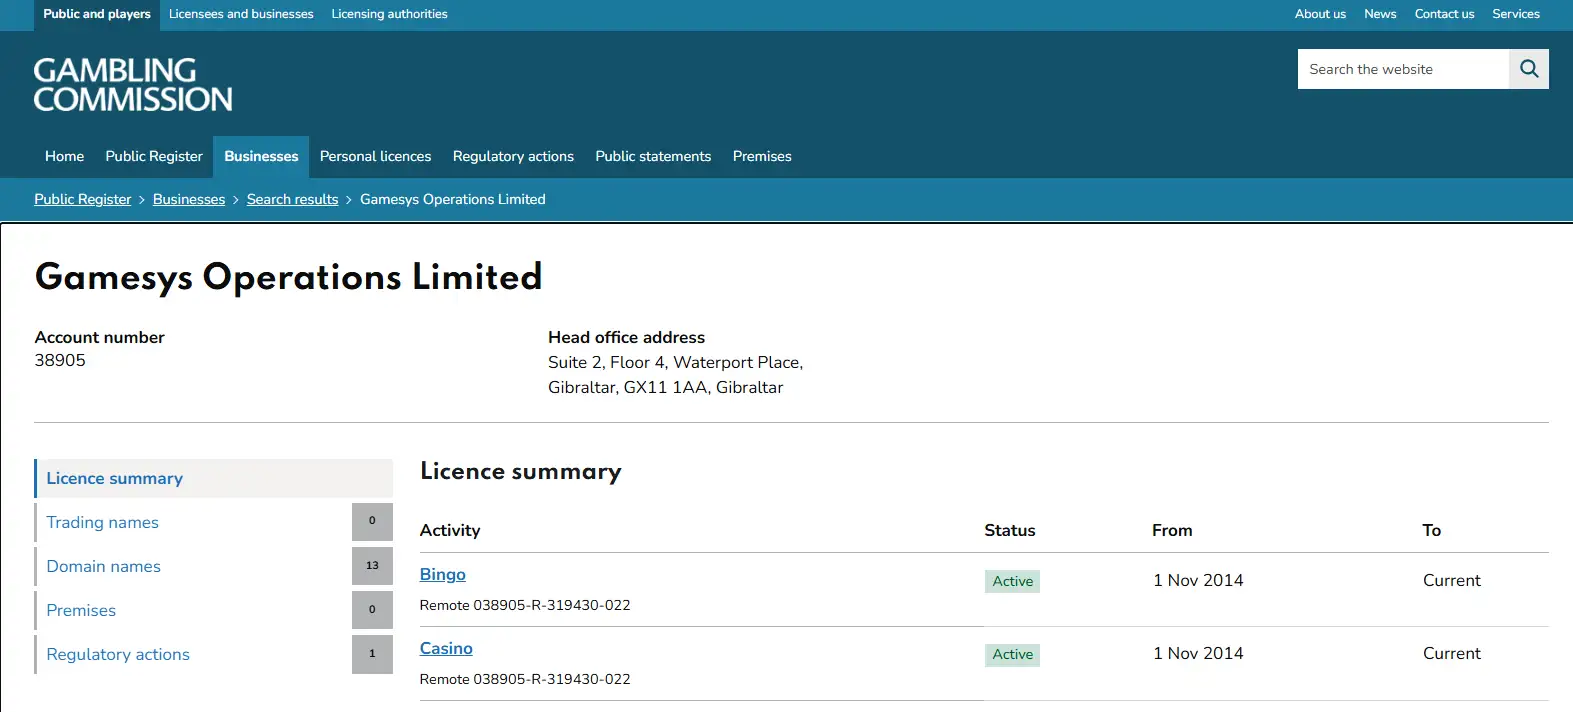1573x712 pixels.
Task: Click Casino's To value Current
Action: [x=1452, y=653]
